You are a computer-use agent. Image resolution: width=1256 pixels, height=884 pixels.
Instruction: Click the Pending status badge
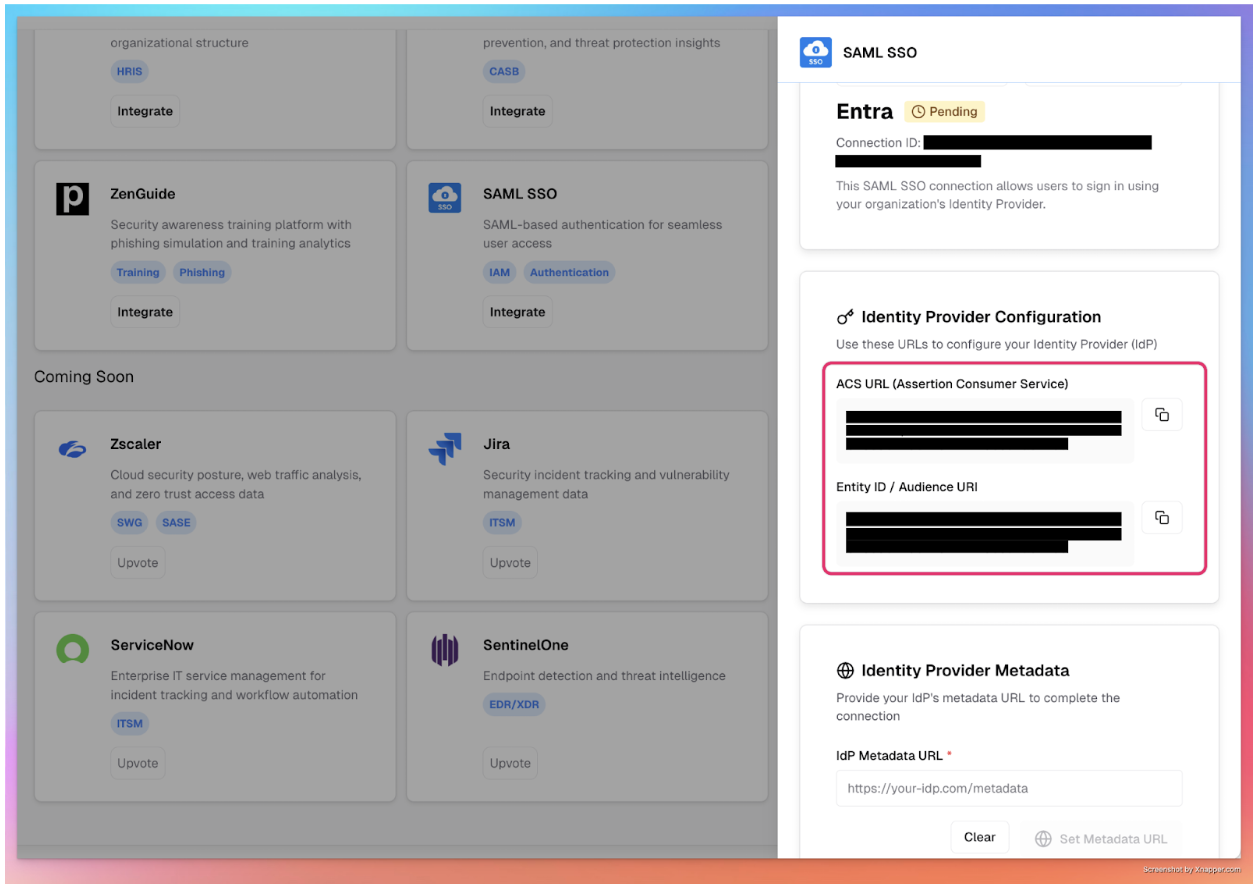944,112
